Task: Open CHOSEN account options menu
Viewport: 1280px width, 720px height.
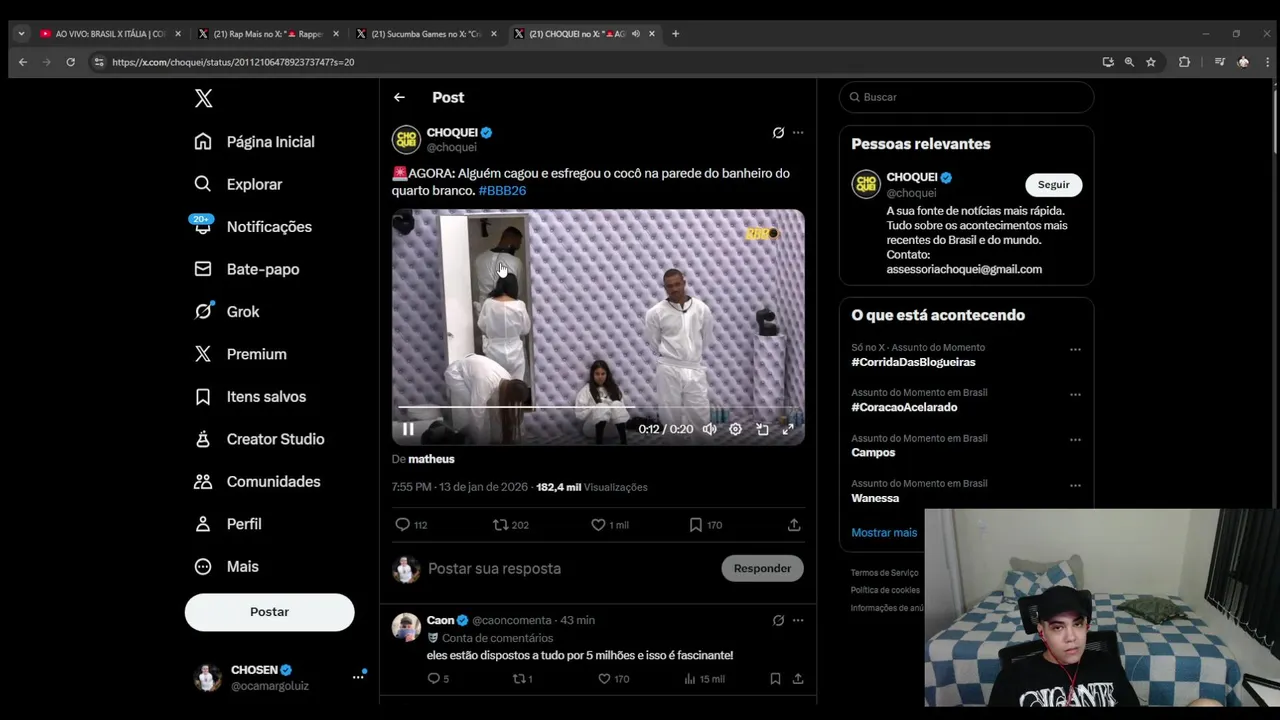Action: 358,677
